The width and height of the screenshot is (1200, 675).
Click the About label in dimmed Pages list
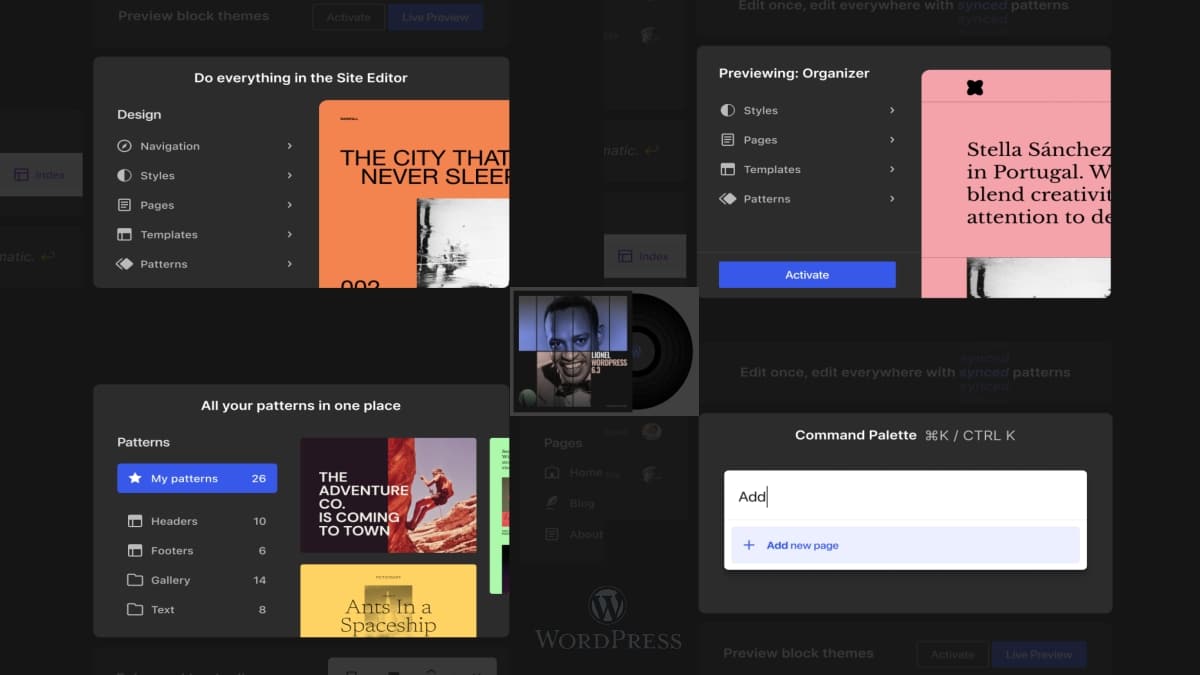pos(586,534)
